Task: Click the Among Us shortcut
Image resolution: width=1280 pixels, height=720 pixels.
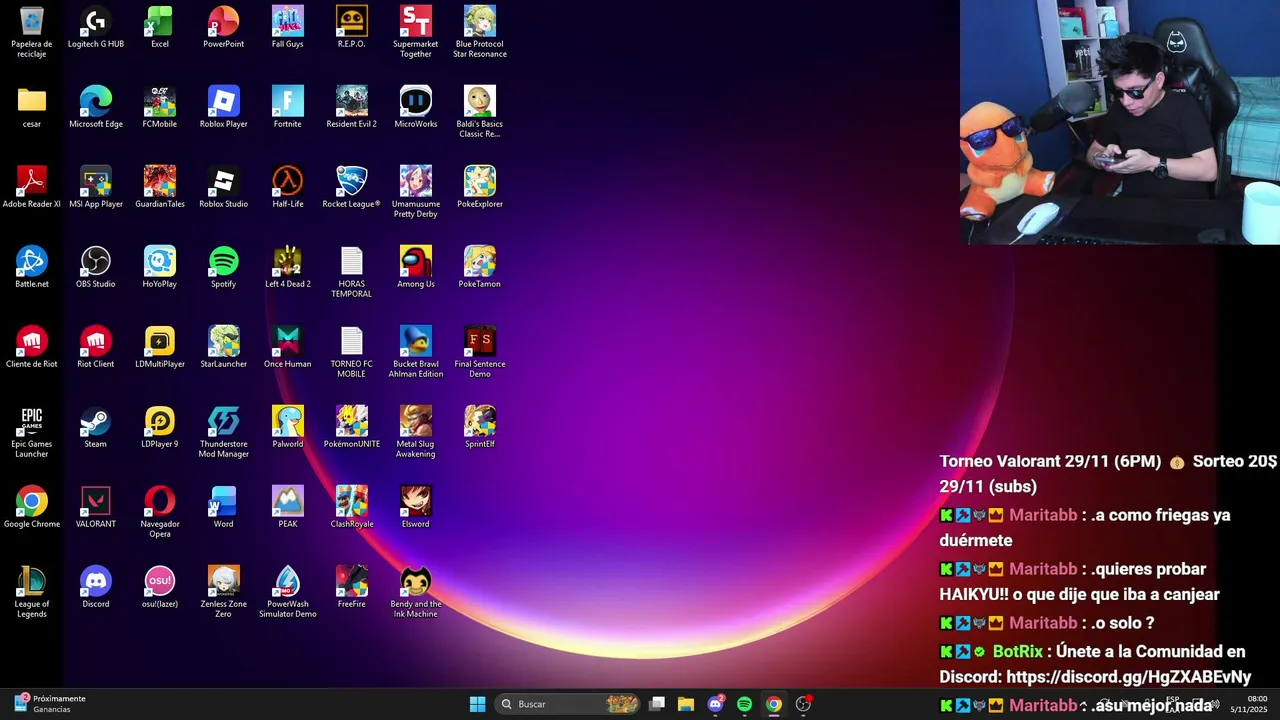Action: pos(416,267)
